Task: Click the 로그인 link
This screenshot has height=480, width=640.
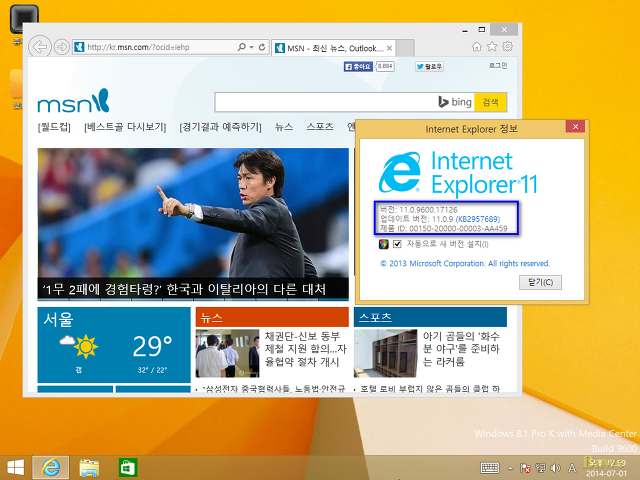Action: point(498,65)
